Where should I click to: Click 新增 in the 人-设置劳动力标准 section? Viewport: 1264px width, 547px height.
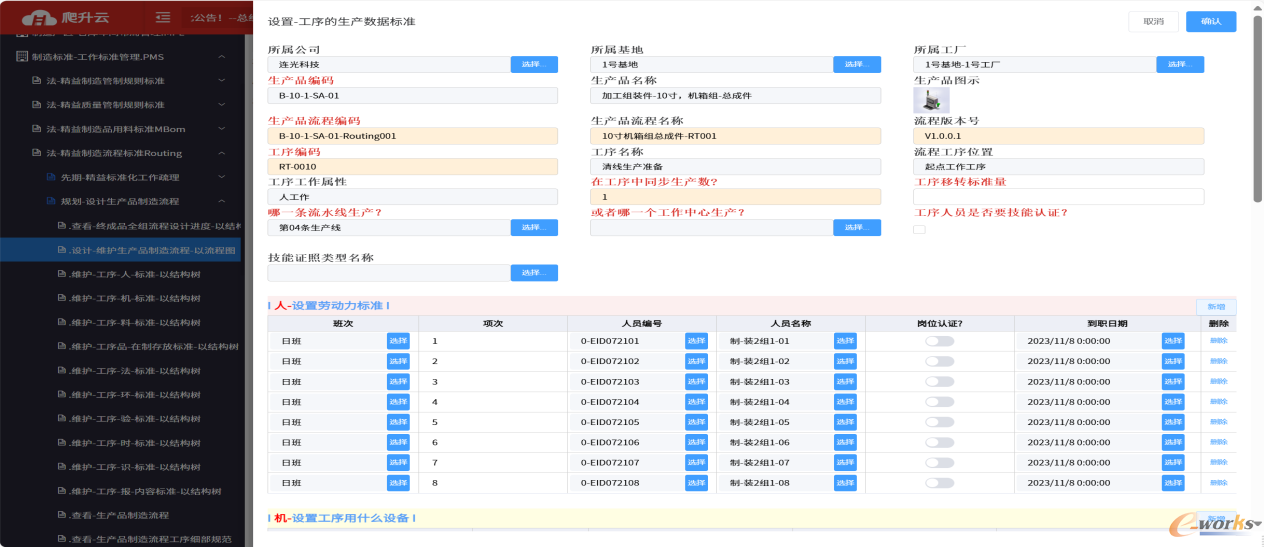pos(1216,307)
